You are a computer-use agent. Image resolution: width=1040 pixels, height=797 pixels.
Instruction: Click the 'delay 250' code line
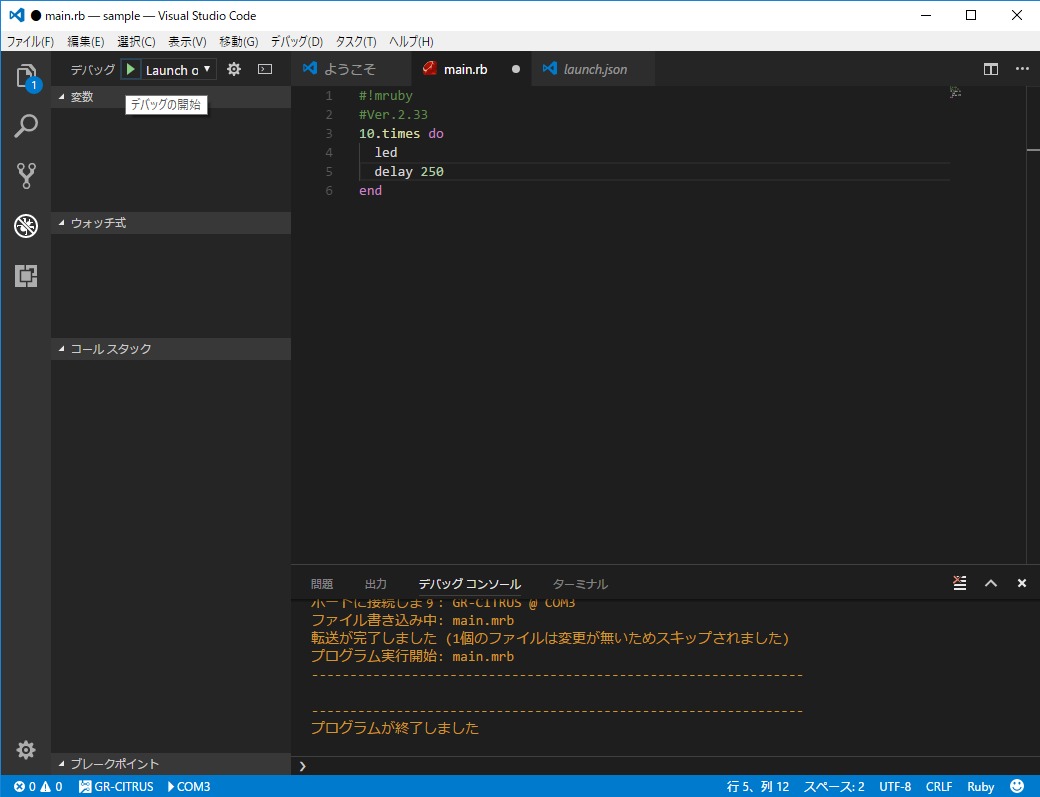[409, 171]
